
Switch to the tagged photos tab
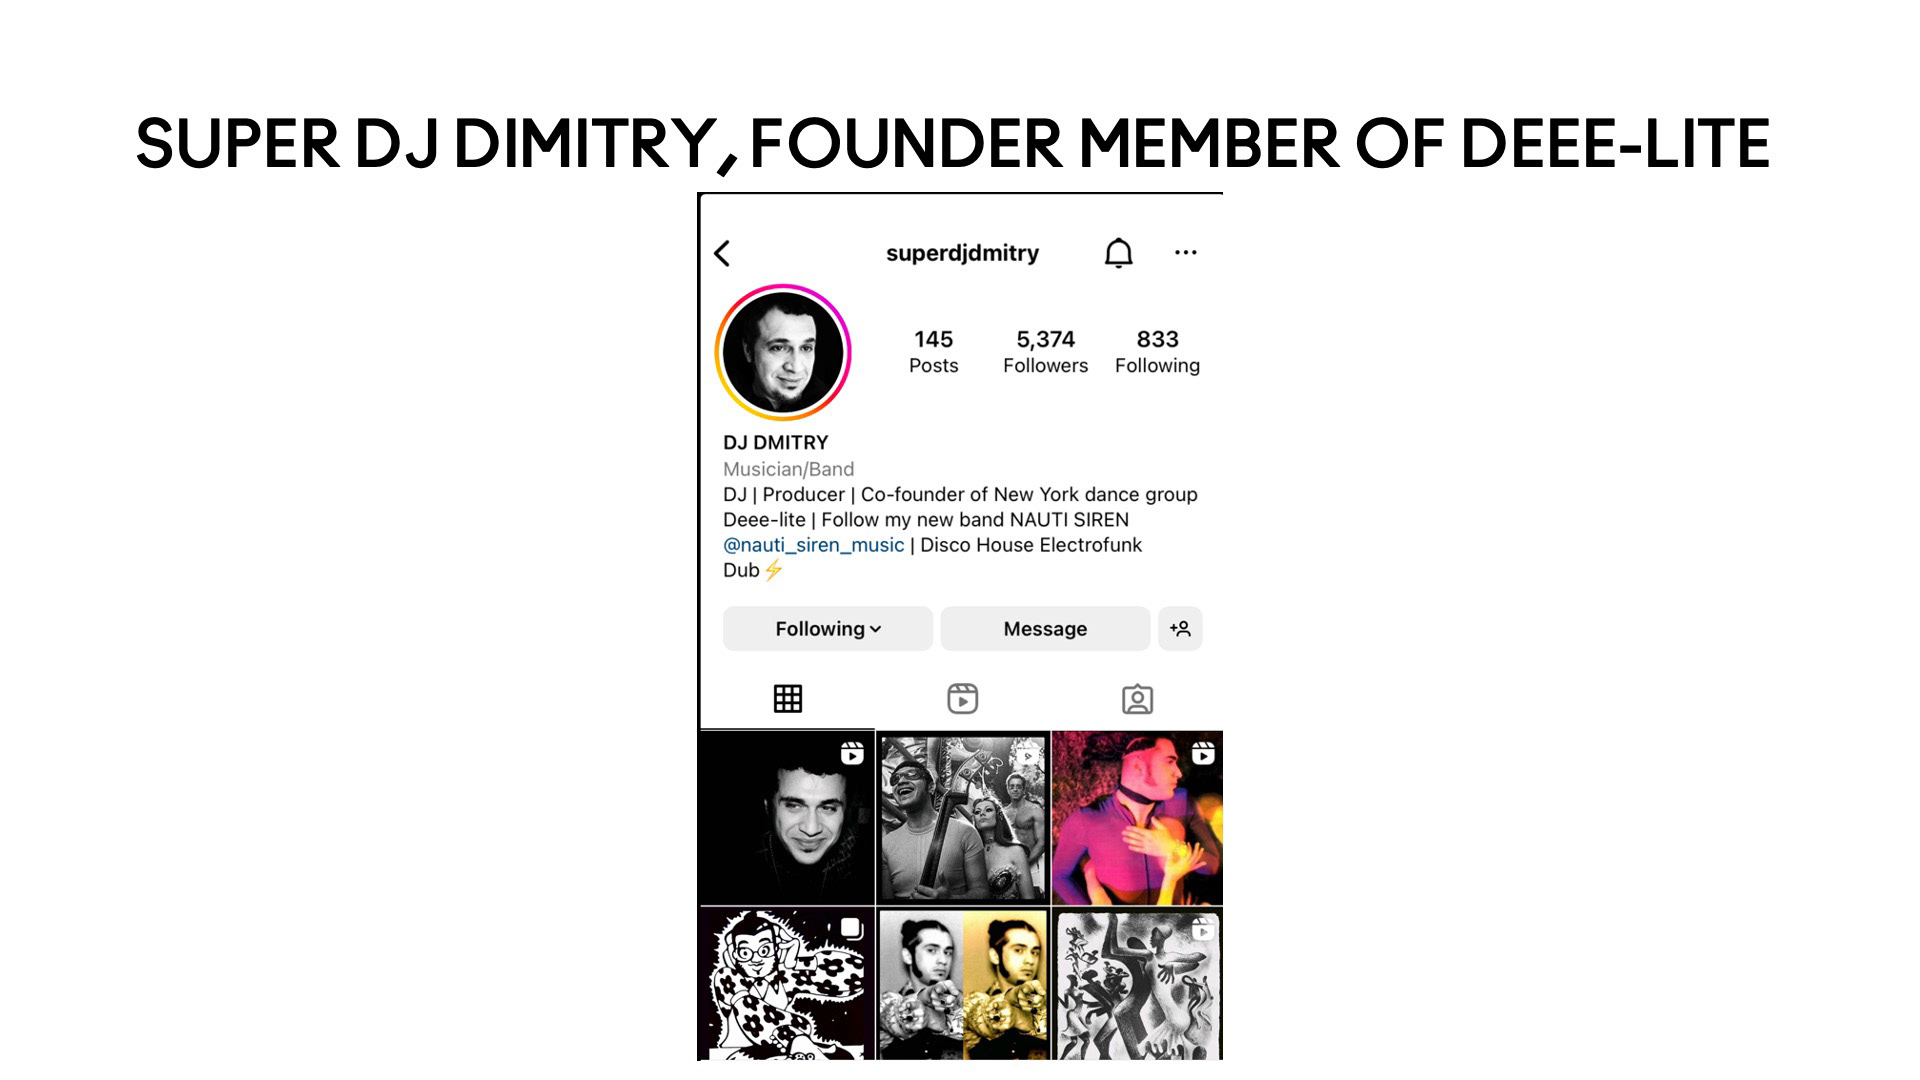[x=1137, y=699]
